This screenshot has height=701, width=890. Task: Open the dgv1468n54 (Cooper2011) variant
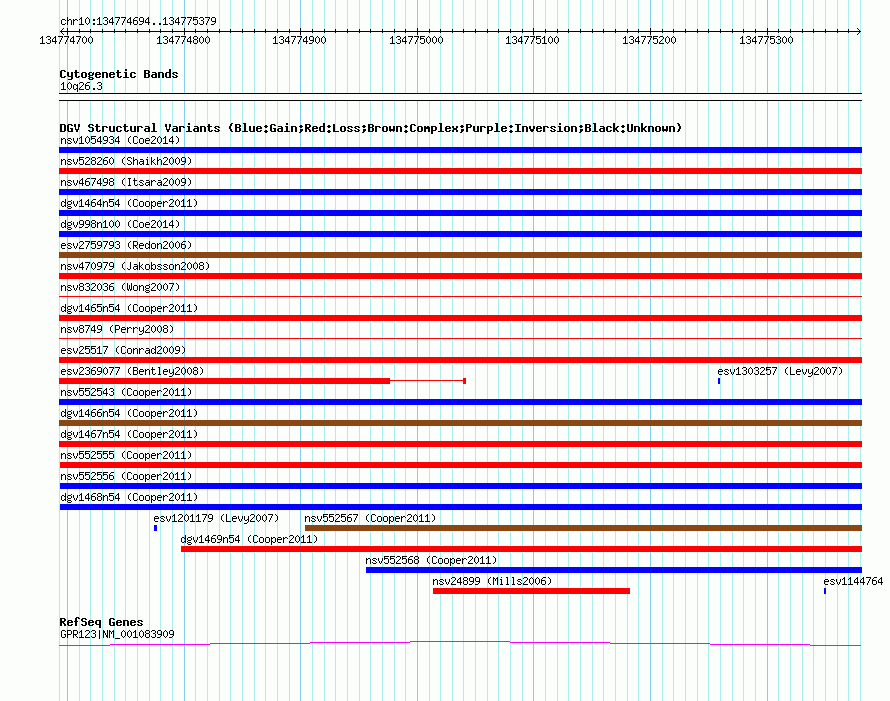point(129,497)
